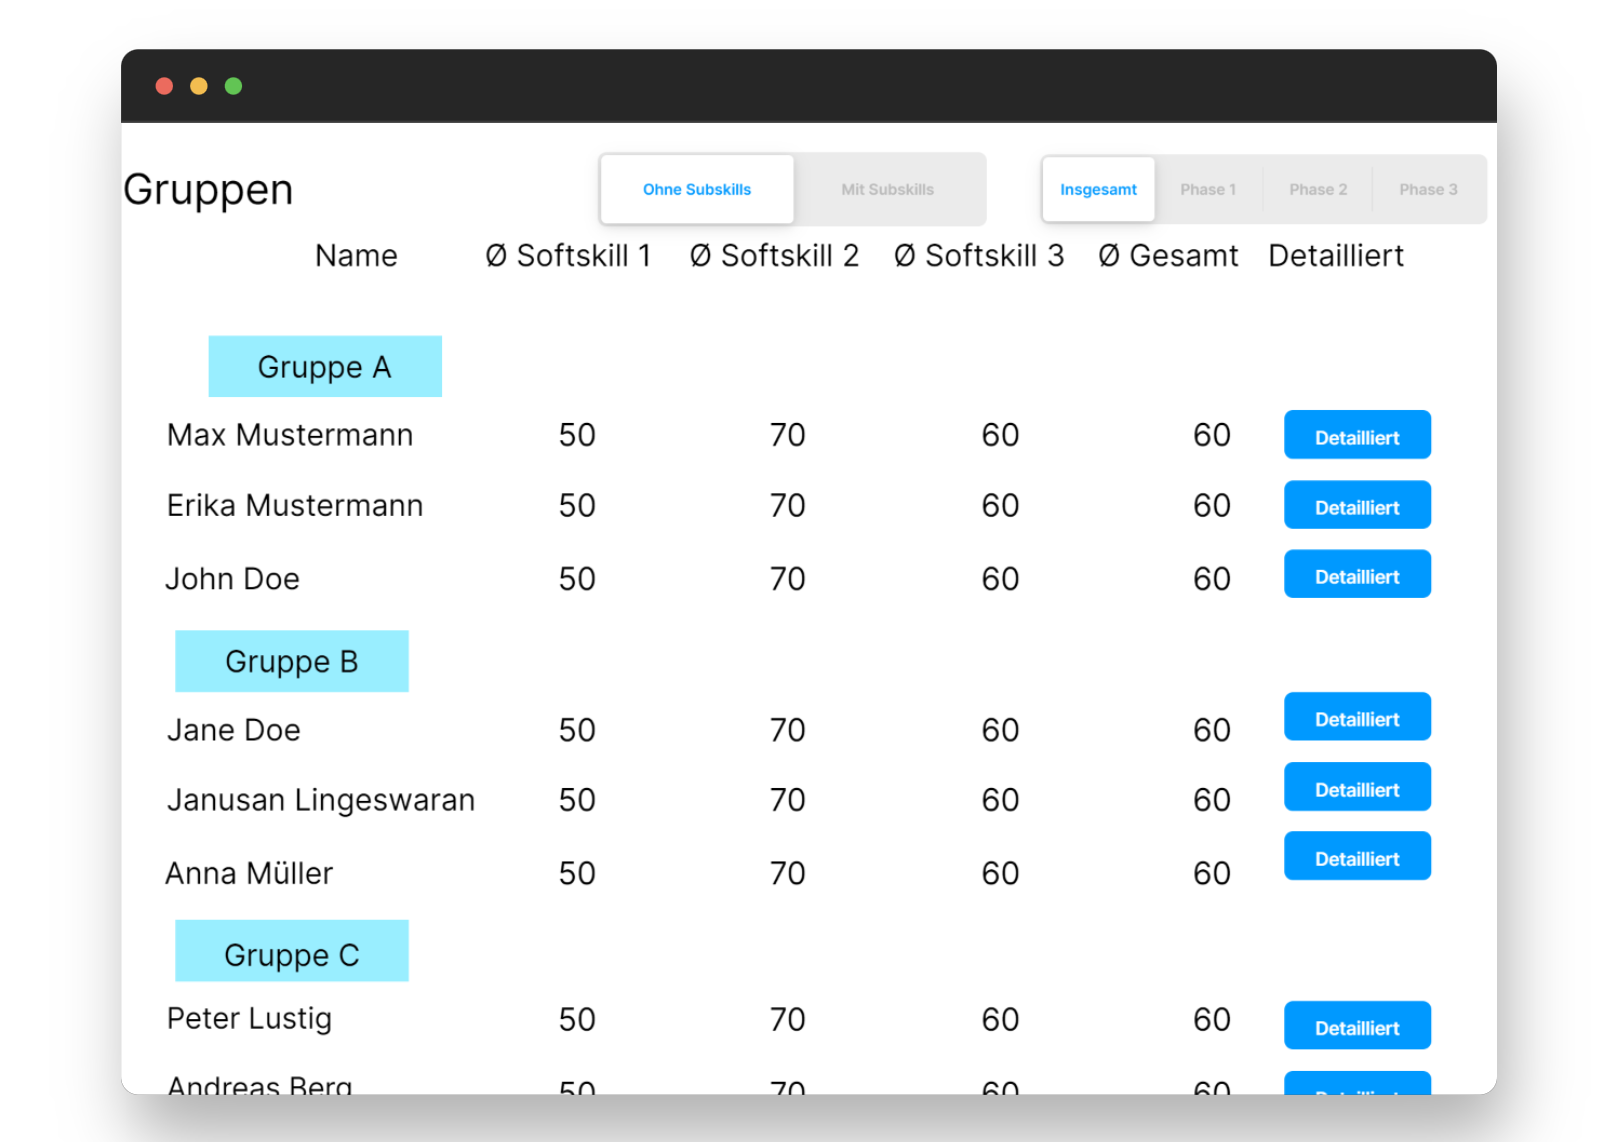1616x1142 pixels.
Task: Click the Gruppe B label
Action: (292, 661)
